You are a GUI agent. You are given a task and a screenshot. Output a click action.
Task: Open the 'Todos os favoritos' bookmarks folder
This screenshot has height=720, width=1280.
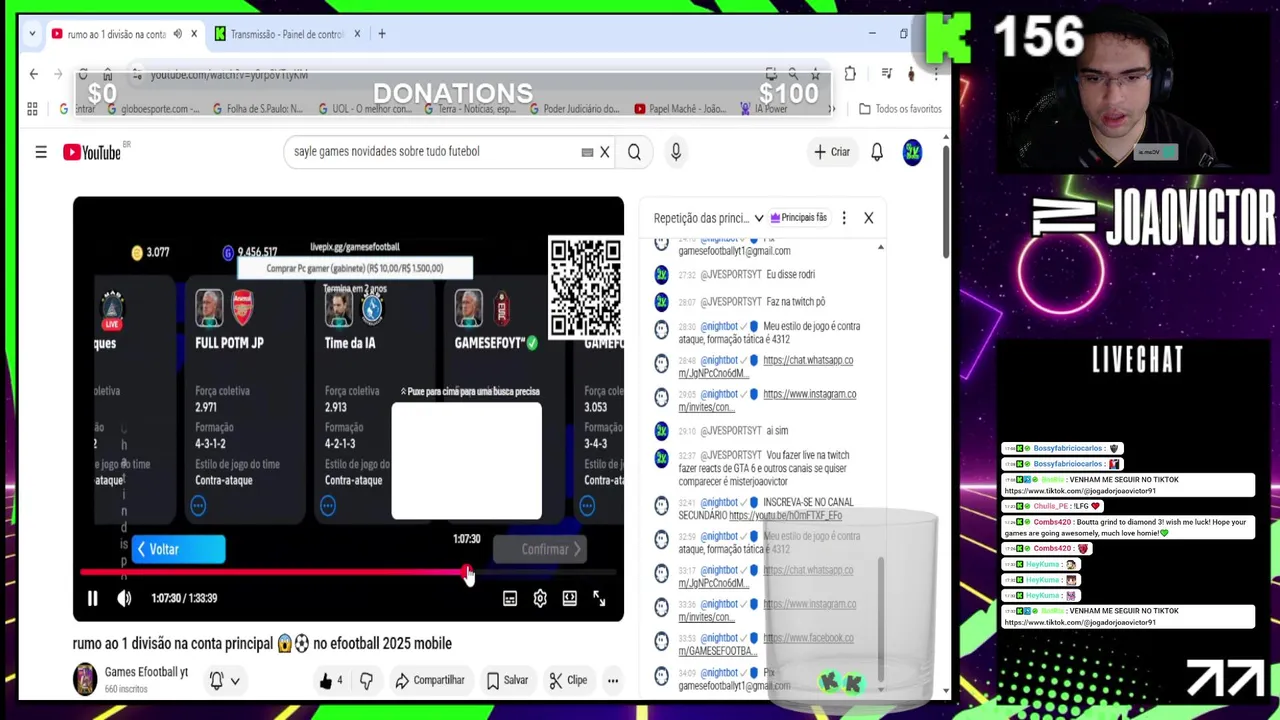901,109
